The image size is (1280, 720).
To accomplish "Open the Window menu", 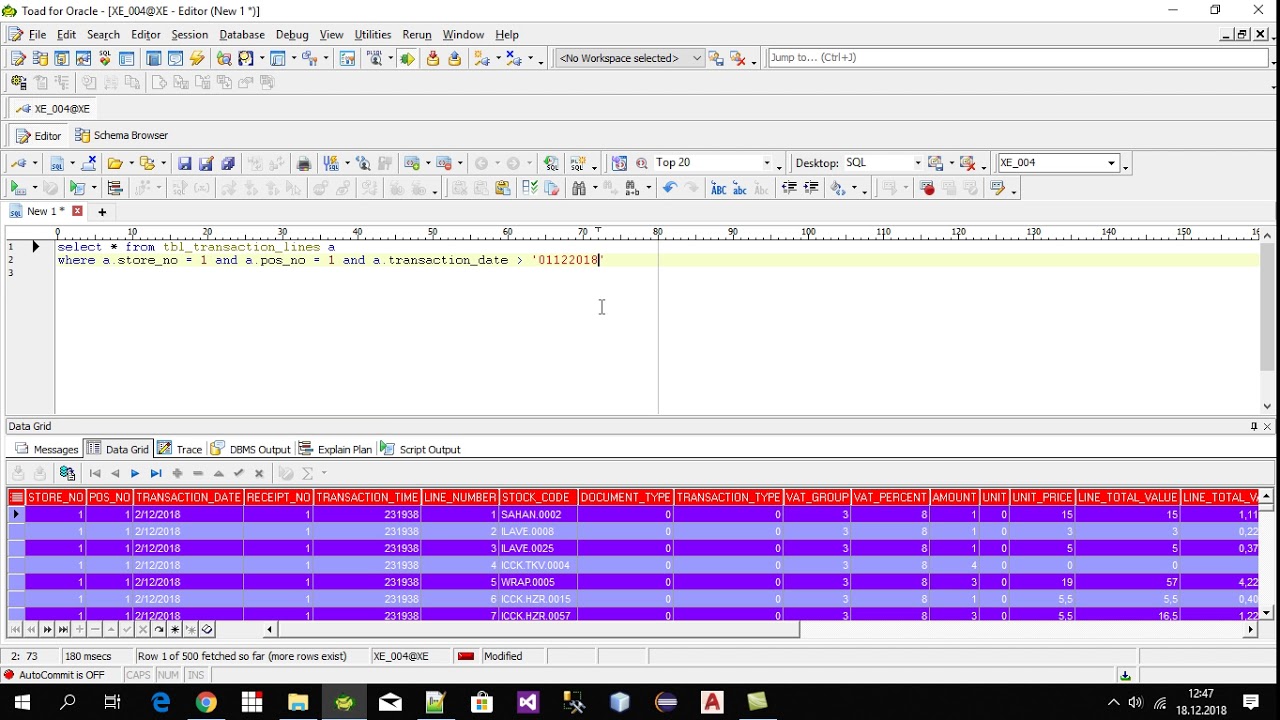I will 463,35.
